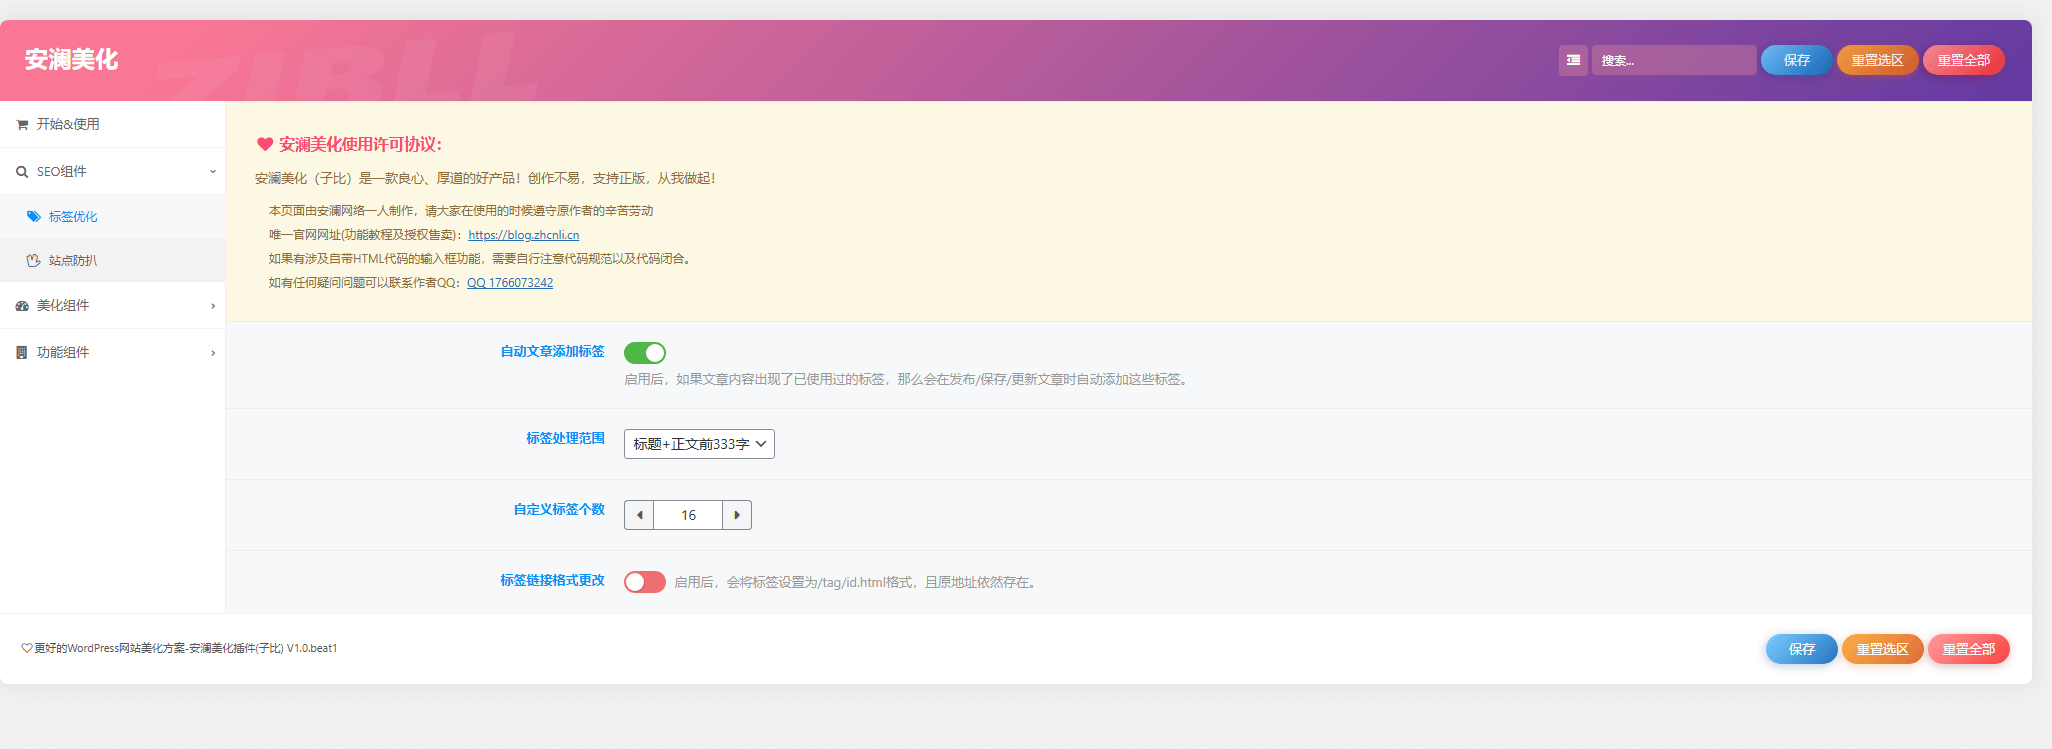Screen dimensions: 2052x749
Task: Increase 自定义标签个数 with right arrow
Action: 737,515
